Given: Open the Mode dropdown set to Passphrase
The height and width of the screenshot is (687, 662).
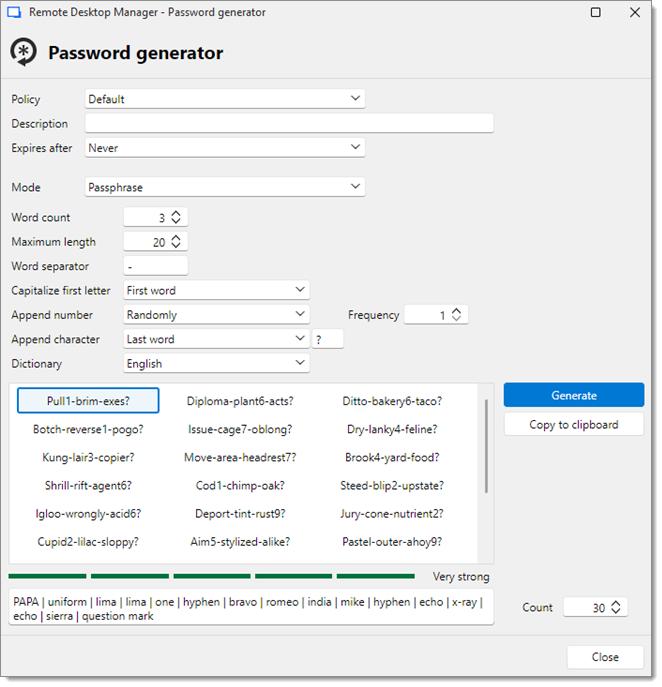Looking at the screenshot, I should pyautogui.click(x=225, y=187).
